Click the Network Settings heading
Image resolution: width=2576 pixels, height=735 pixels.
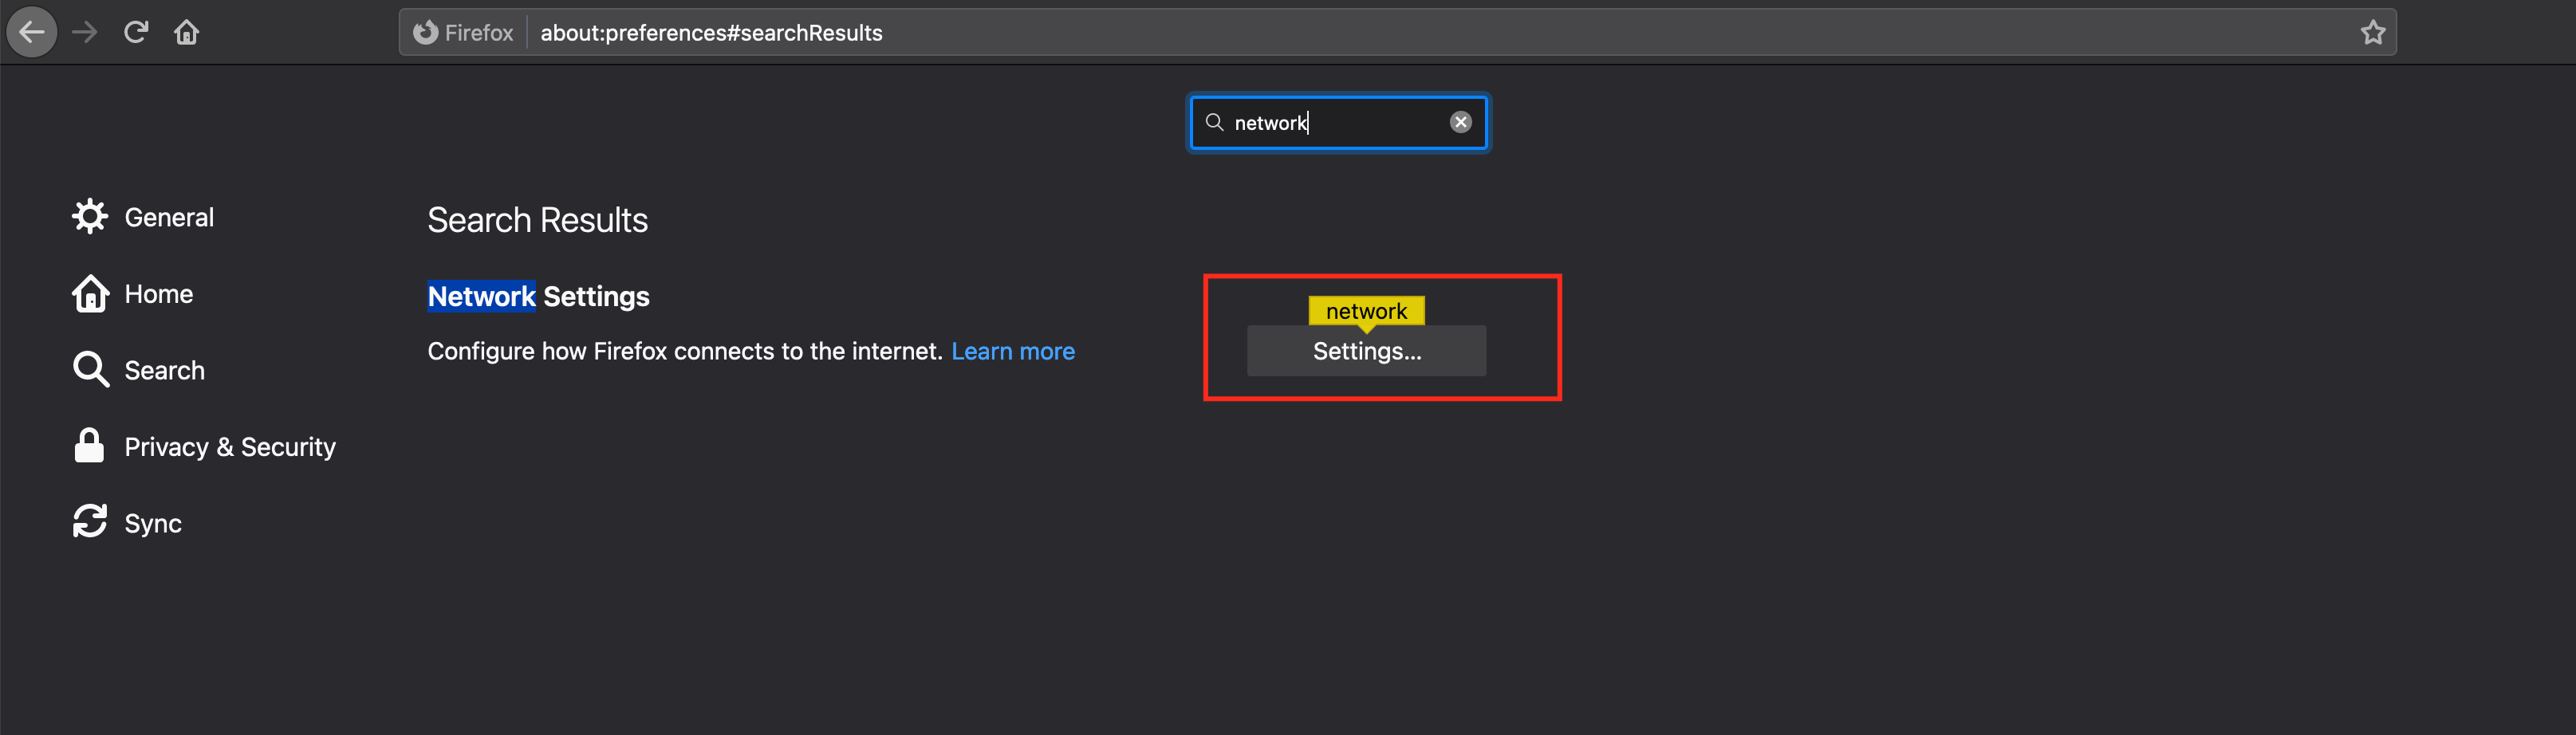coord(538,296)
